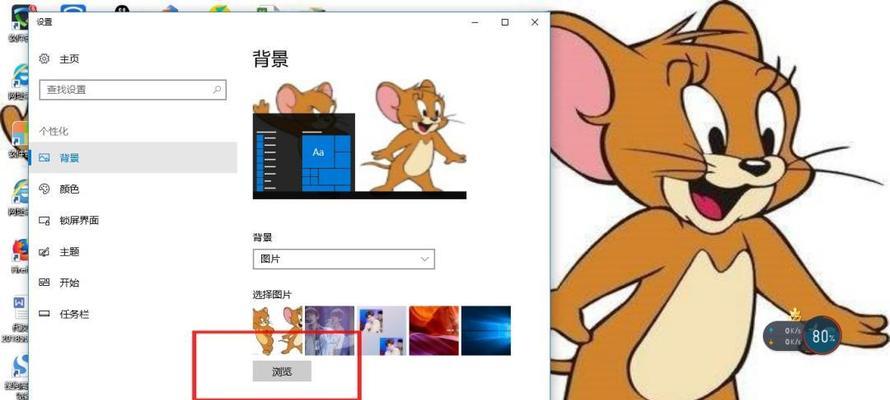Choose the Jerry mouse wallpaper thumbnail

pyautogui.click(x=278, y=331)
